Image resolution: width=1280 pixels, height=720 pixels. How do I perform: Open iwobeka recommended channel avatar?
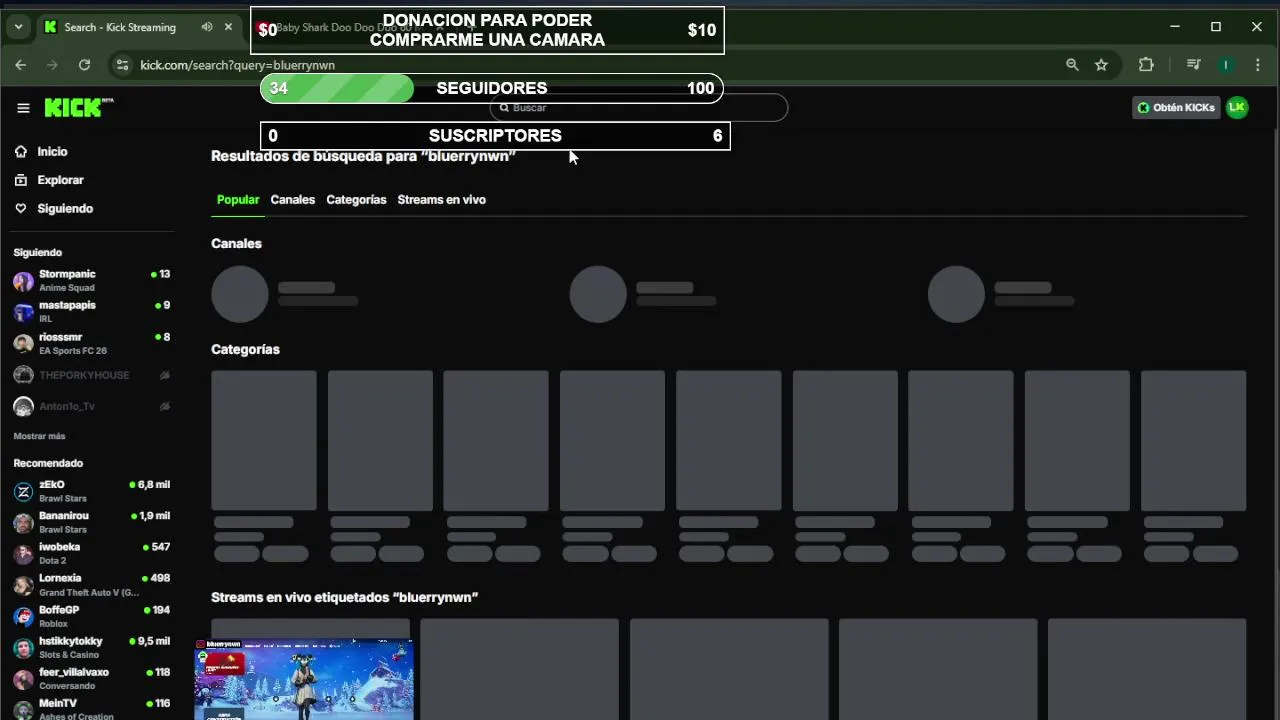23,554
